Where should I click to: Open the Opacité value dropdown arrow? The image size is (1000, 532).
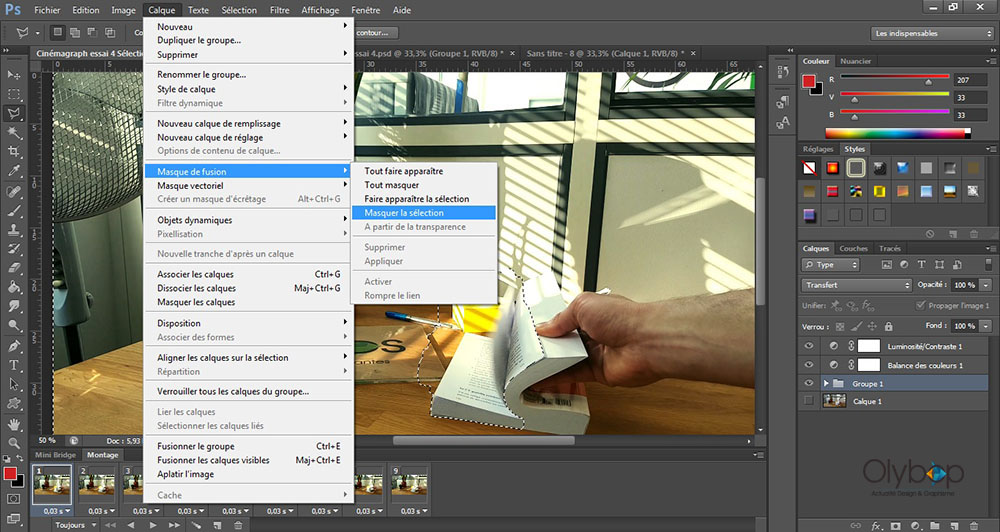click(986, 285)
